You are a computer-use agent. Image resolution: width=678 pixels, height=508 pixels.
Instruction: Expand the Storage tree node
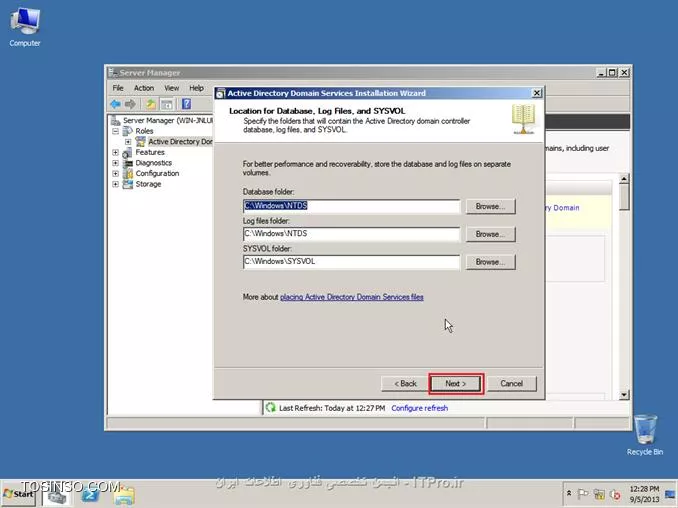click(115, 184)
